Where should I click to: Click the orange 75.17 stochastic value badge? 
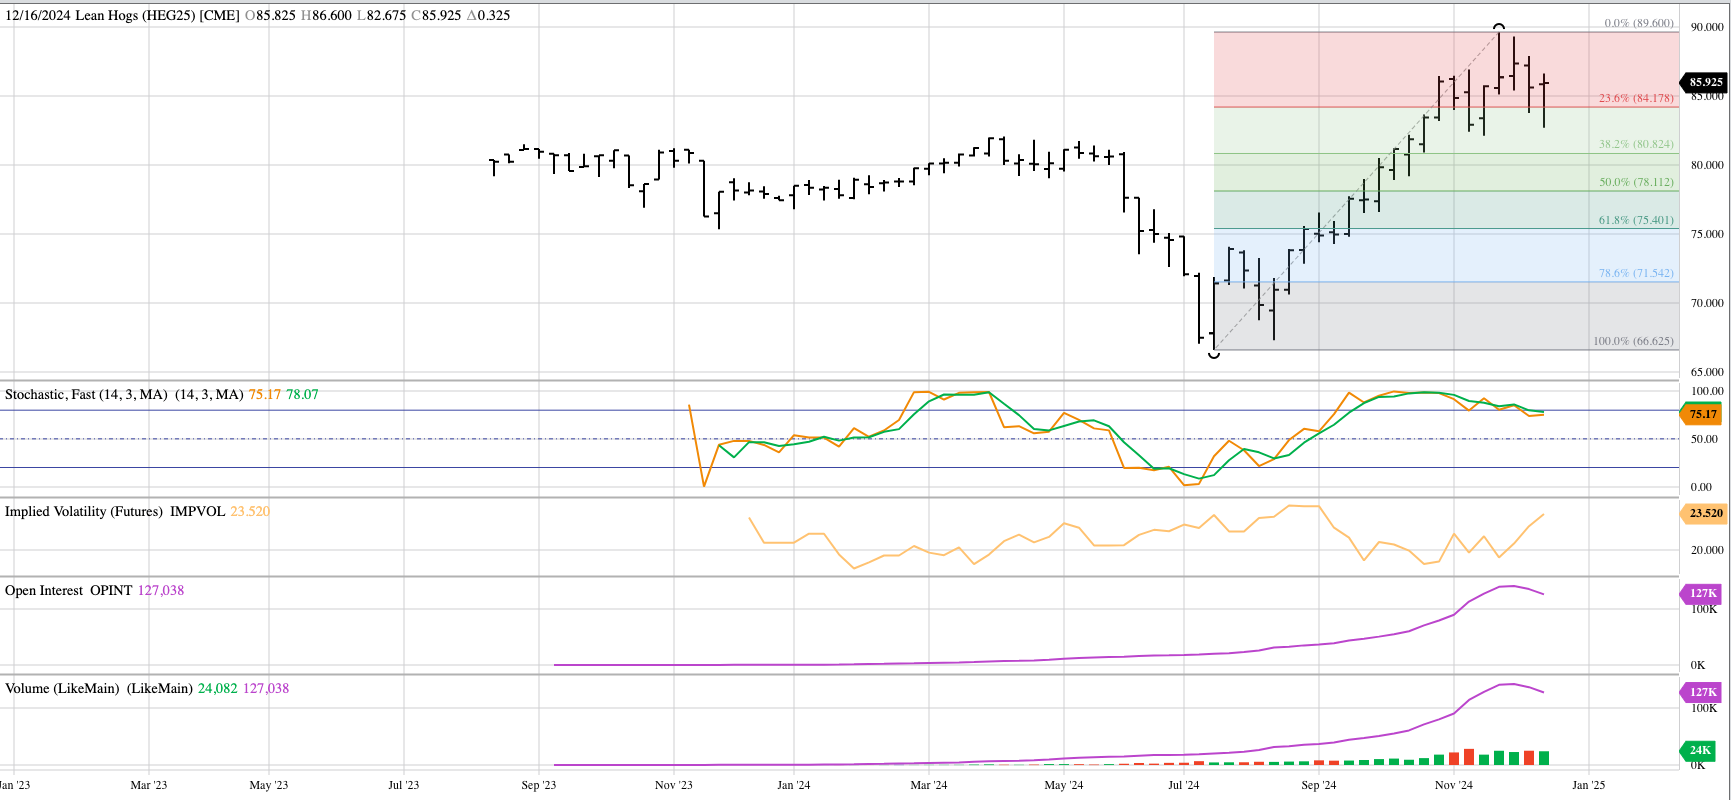1702,414
